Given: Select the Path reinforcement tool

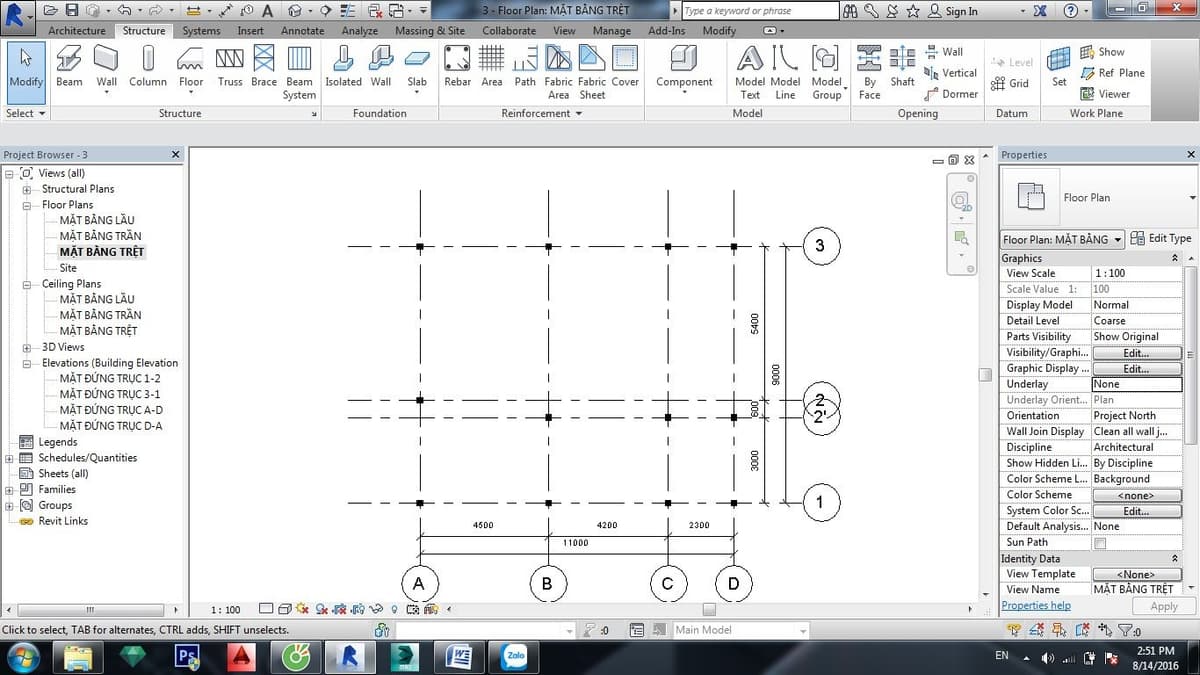Looking at the screenshot, I should [x=525, y=67].
